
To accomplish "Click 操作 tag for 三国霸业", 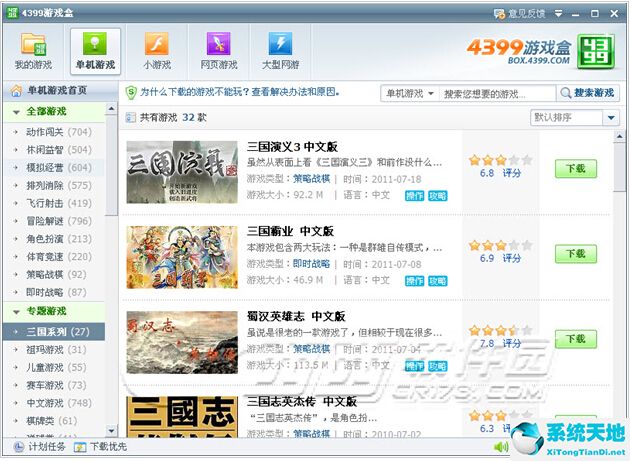I will point(414,281).
